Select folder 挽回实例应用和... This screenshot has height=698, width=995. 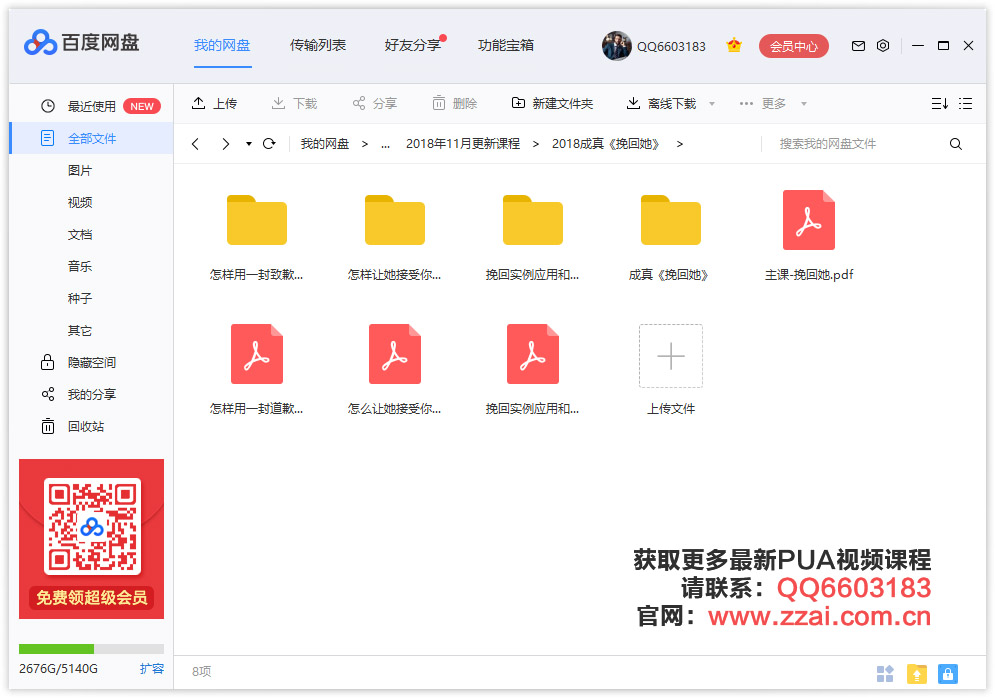(532, 237)
